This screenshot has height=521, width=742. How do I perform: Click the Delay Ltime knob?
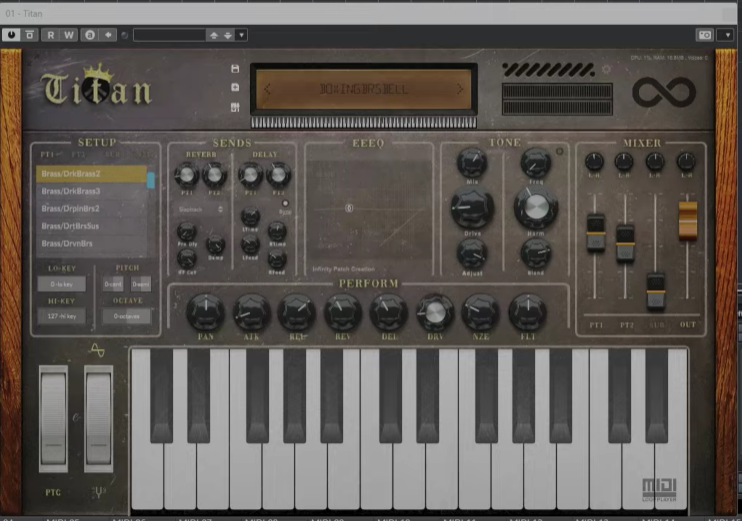click(x=250, y=217)
